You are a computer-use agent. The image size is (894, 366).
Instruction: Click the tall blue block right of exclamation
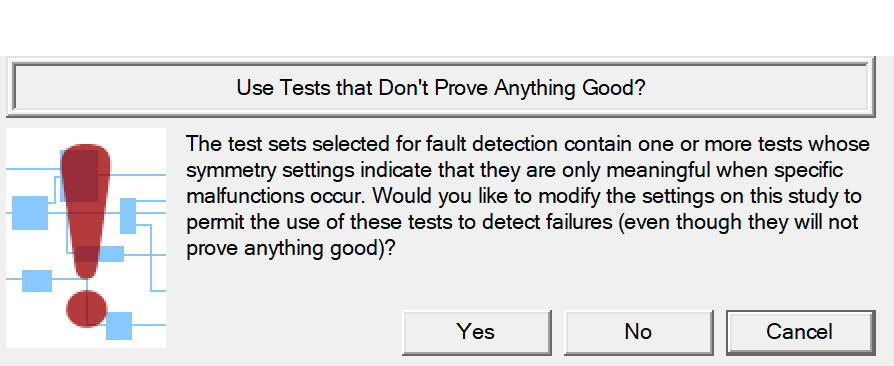(x=128, y=215)
